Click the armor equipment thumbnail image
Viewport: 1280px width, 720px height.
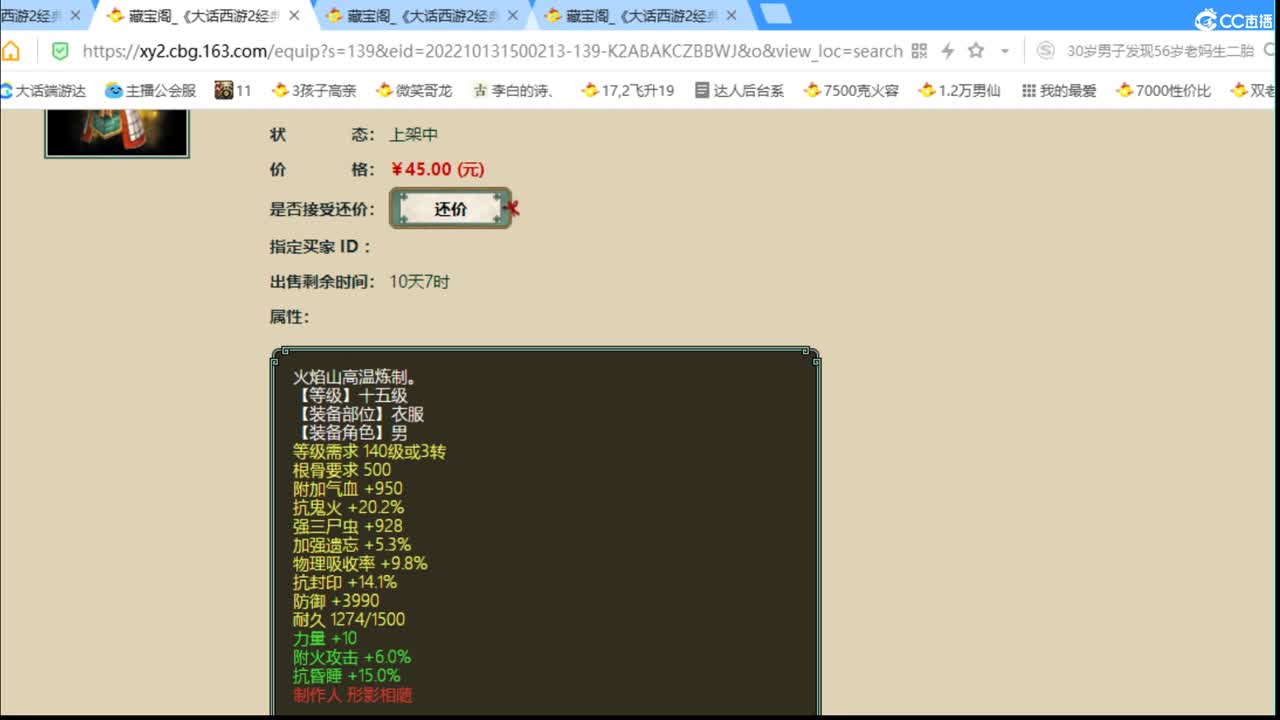click(x=117, y=132)
